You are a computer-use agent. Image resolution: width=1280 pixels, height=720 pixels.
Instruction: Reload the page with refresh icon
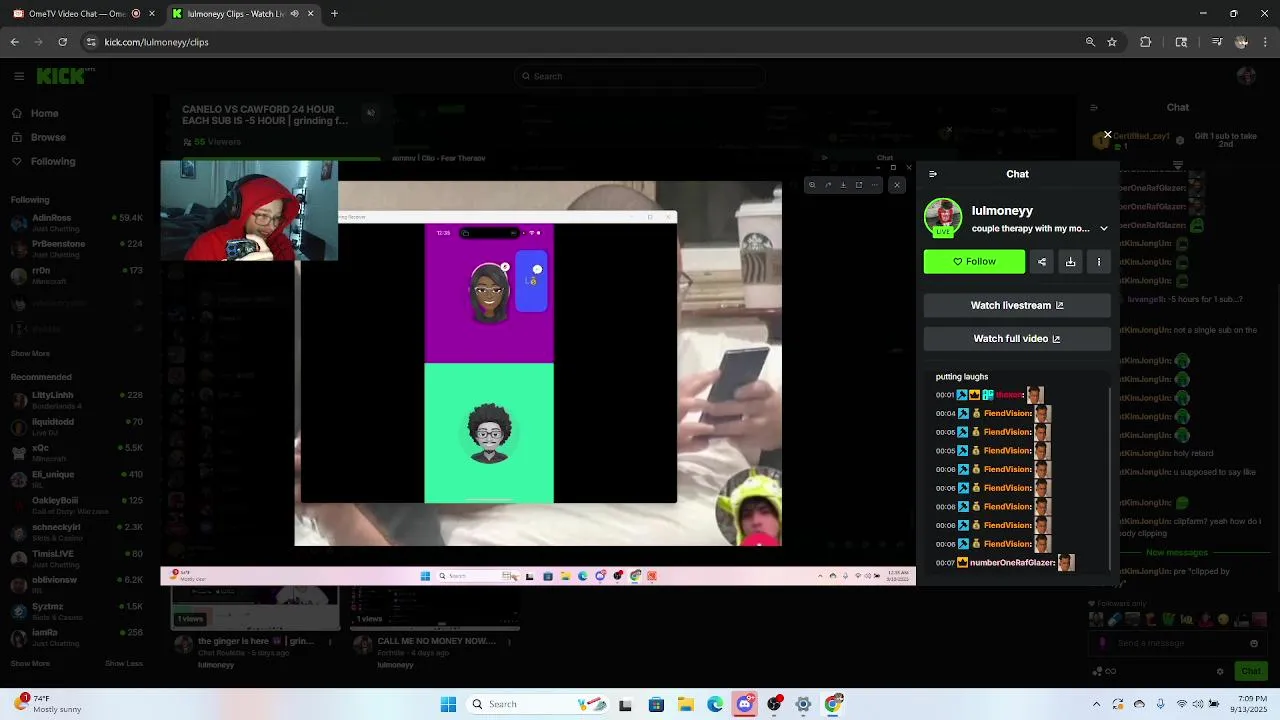point(62,42)
